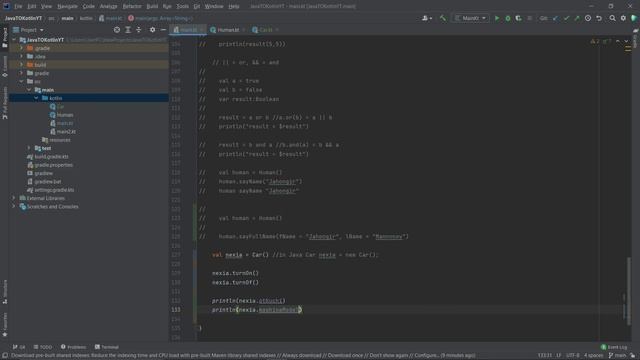Open the Pull Requests tool window stripe
640x360 pixels.
click(x=5, y=102)
